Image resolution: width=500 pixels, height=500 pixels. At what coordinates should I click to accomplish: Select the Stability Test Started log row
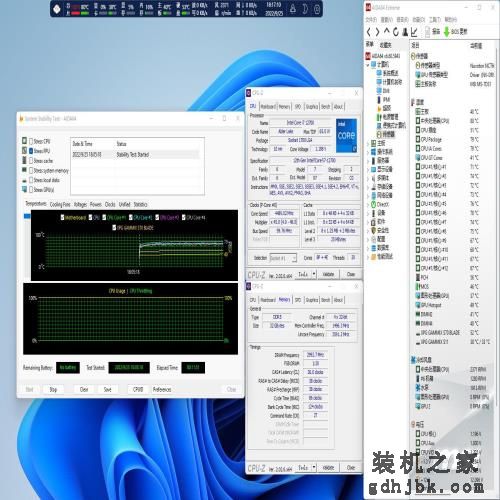pos(135,154)
